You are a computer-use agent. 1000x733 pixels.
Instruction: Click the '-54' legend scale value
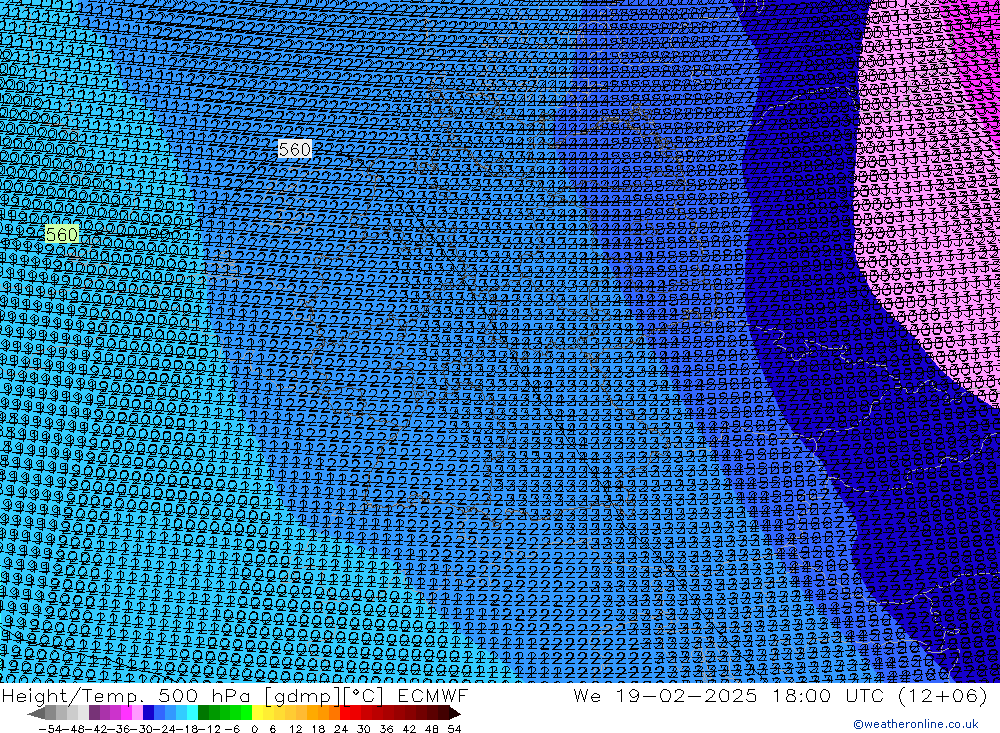tap(50, 729)
